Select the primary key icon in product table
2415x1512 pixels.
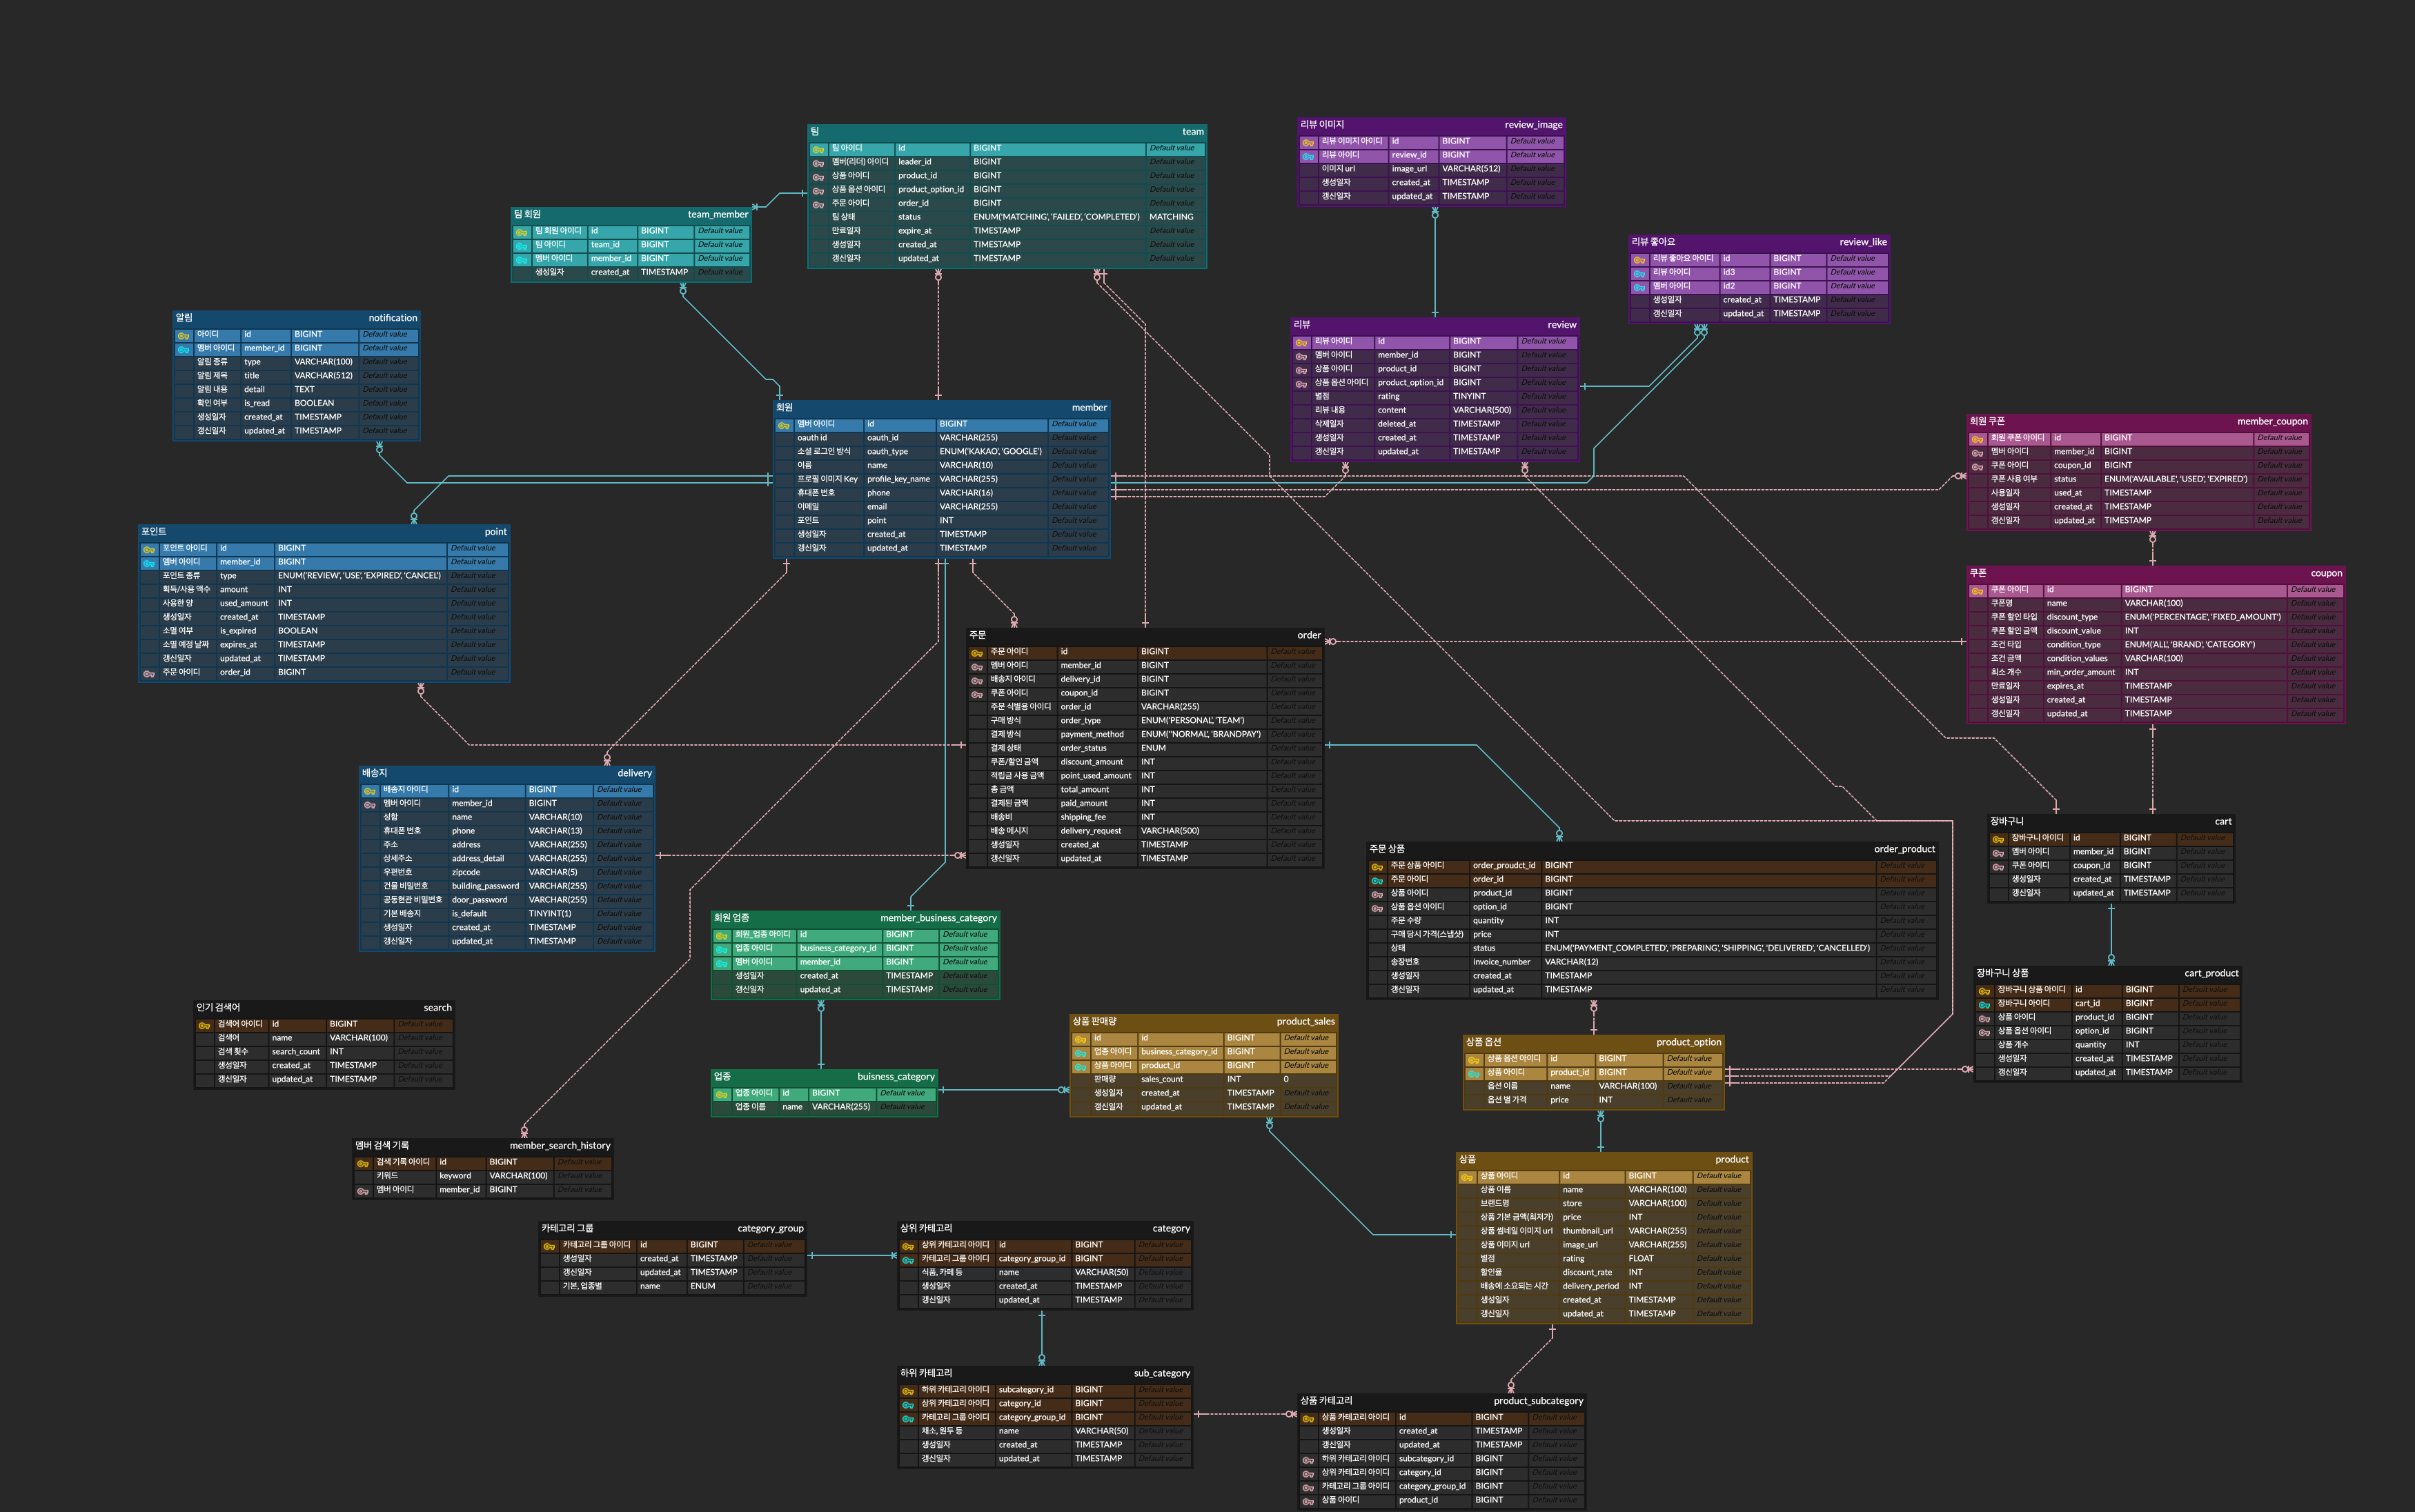pos(1467,1177)
